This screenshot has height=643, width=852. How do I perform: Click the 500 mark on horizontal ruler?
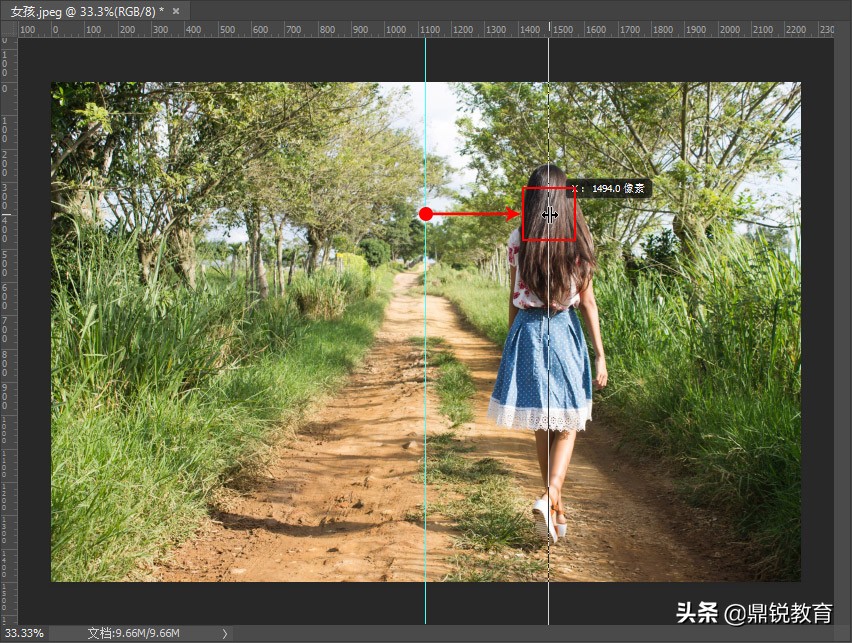(x=227, y=29)
